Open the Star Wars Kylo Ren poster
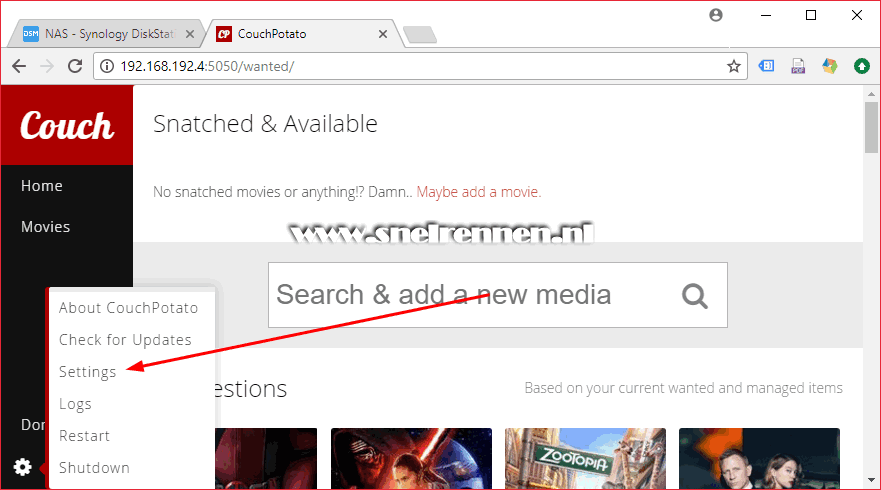 tap(411, 459)
